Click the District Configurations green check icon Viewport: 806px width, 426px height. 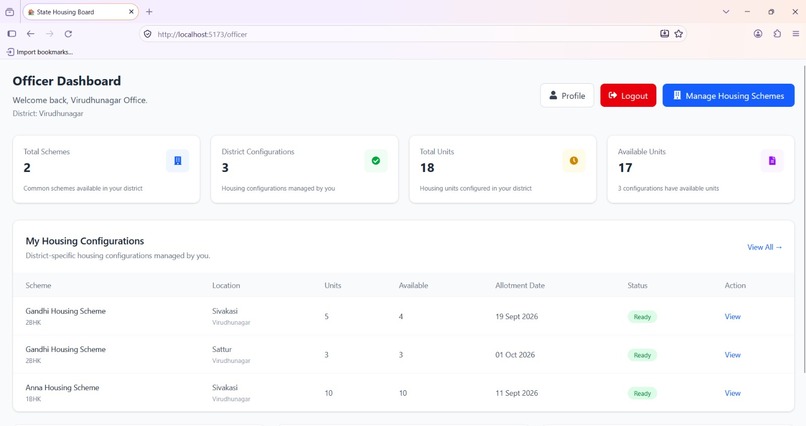(x=376, y=161)
